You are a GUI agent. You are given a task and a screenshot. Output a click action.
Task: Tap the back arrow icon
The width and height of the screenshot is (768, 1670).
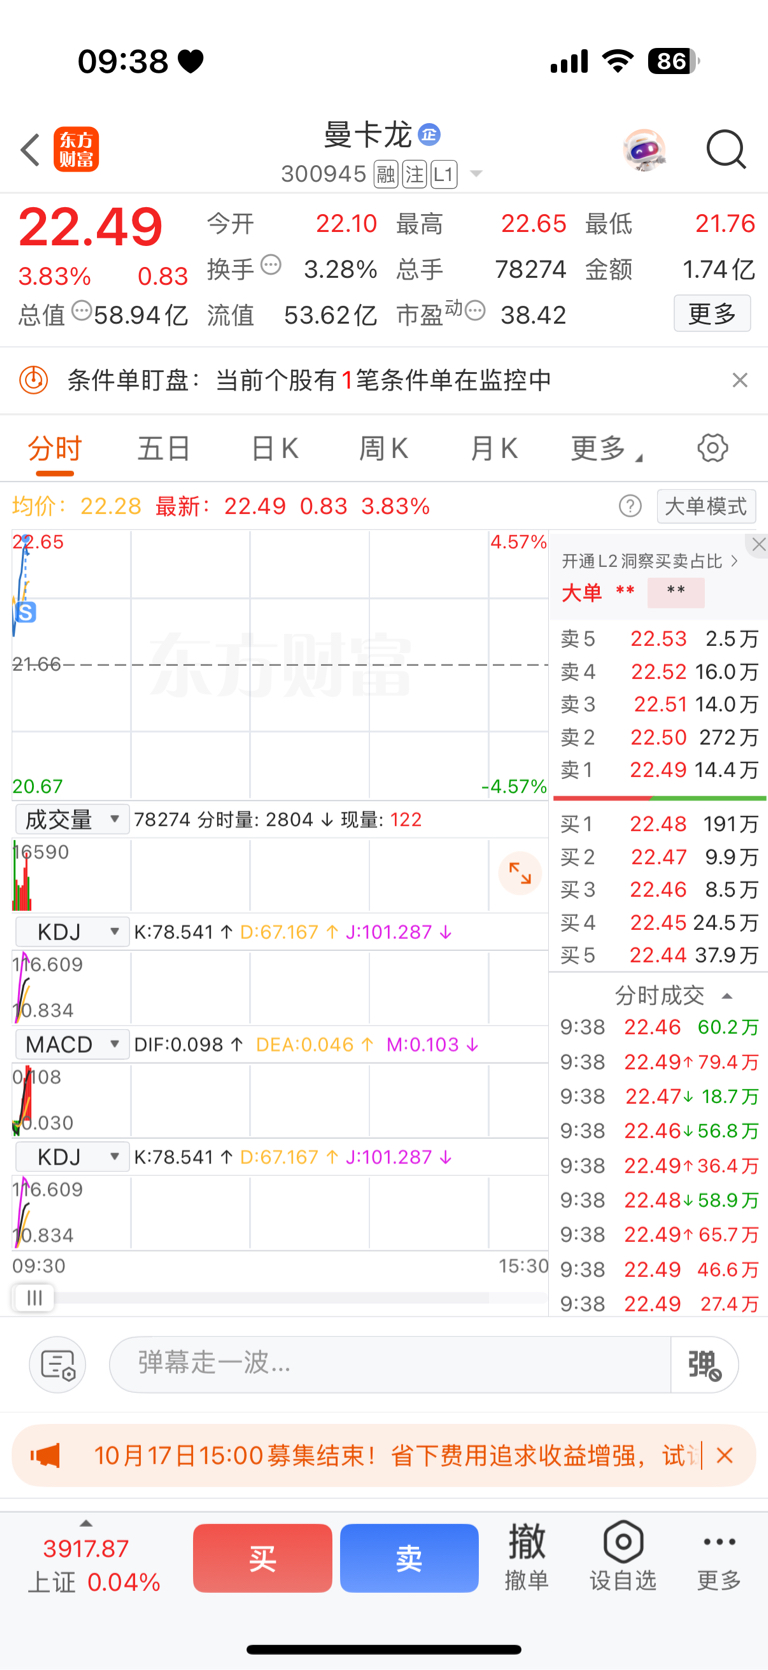[30, 150]
